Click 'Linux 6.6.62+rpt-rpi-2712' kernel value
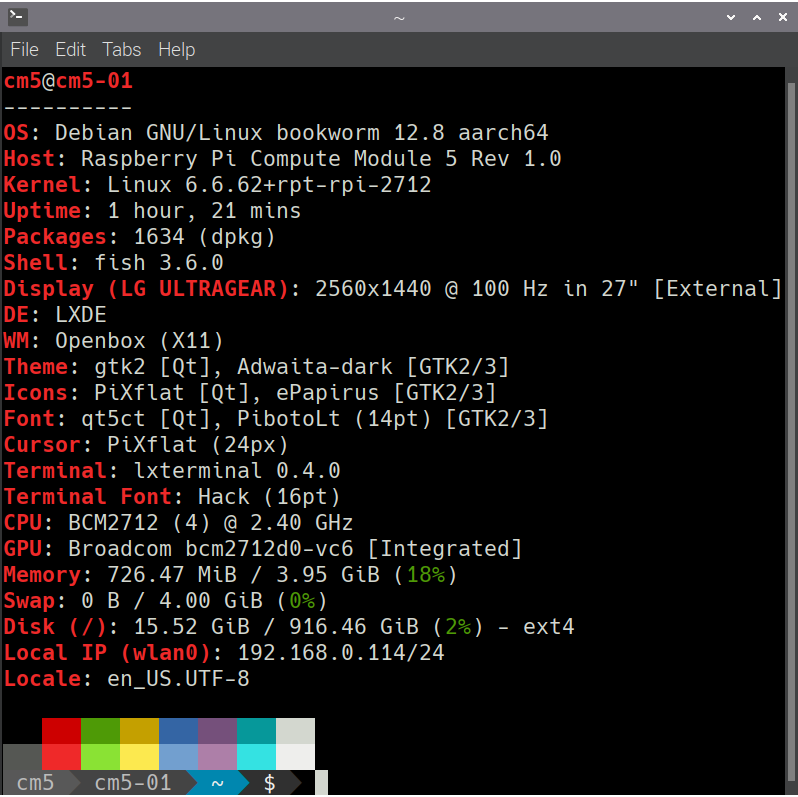The height and width of the screenshot is (797, 798). 269,185
